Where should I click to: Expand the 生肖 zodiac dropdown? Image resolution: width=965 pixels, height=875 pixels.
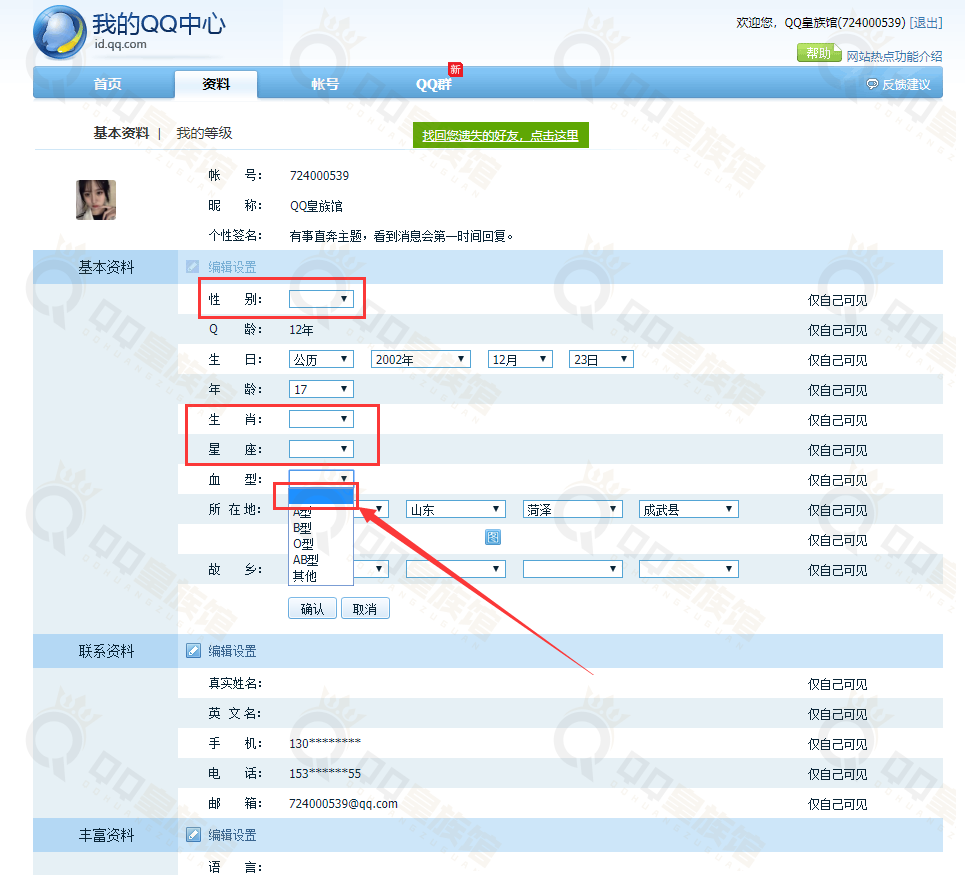321,419
